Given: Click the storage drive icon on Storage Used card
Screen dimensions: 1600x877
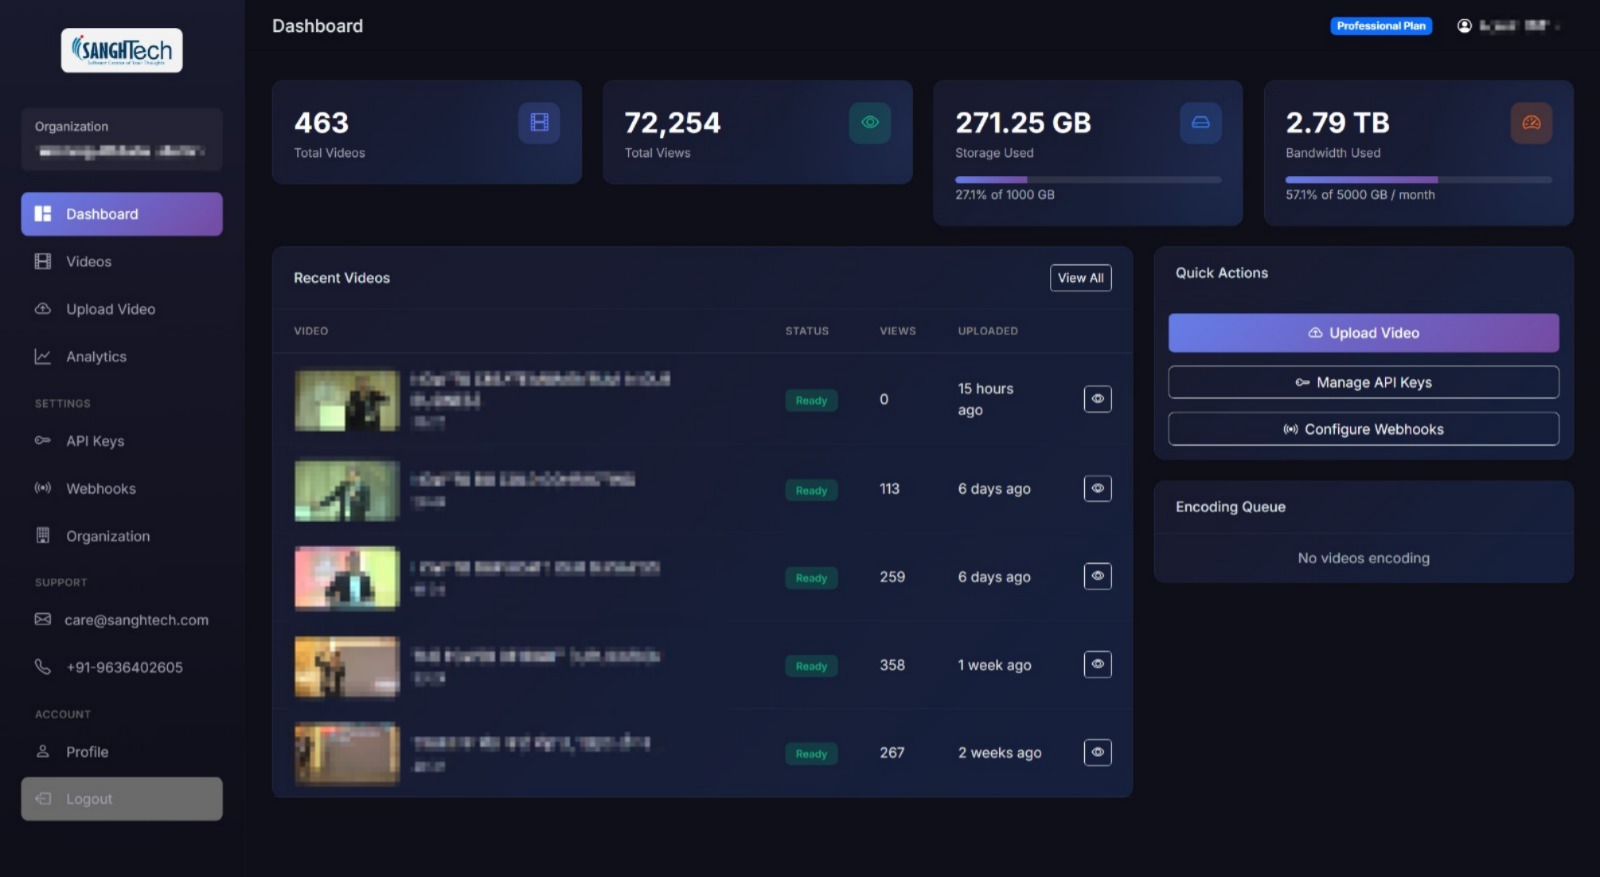Looking at the screenshot, I should [1200, 123].
